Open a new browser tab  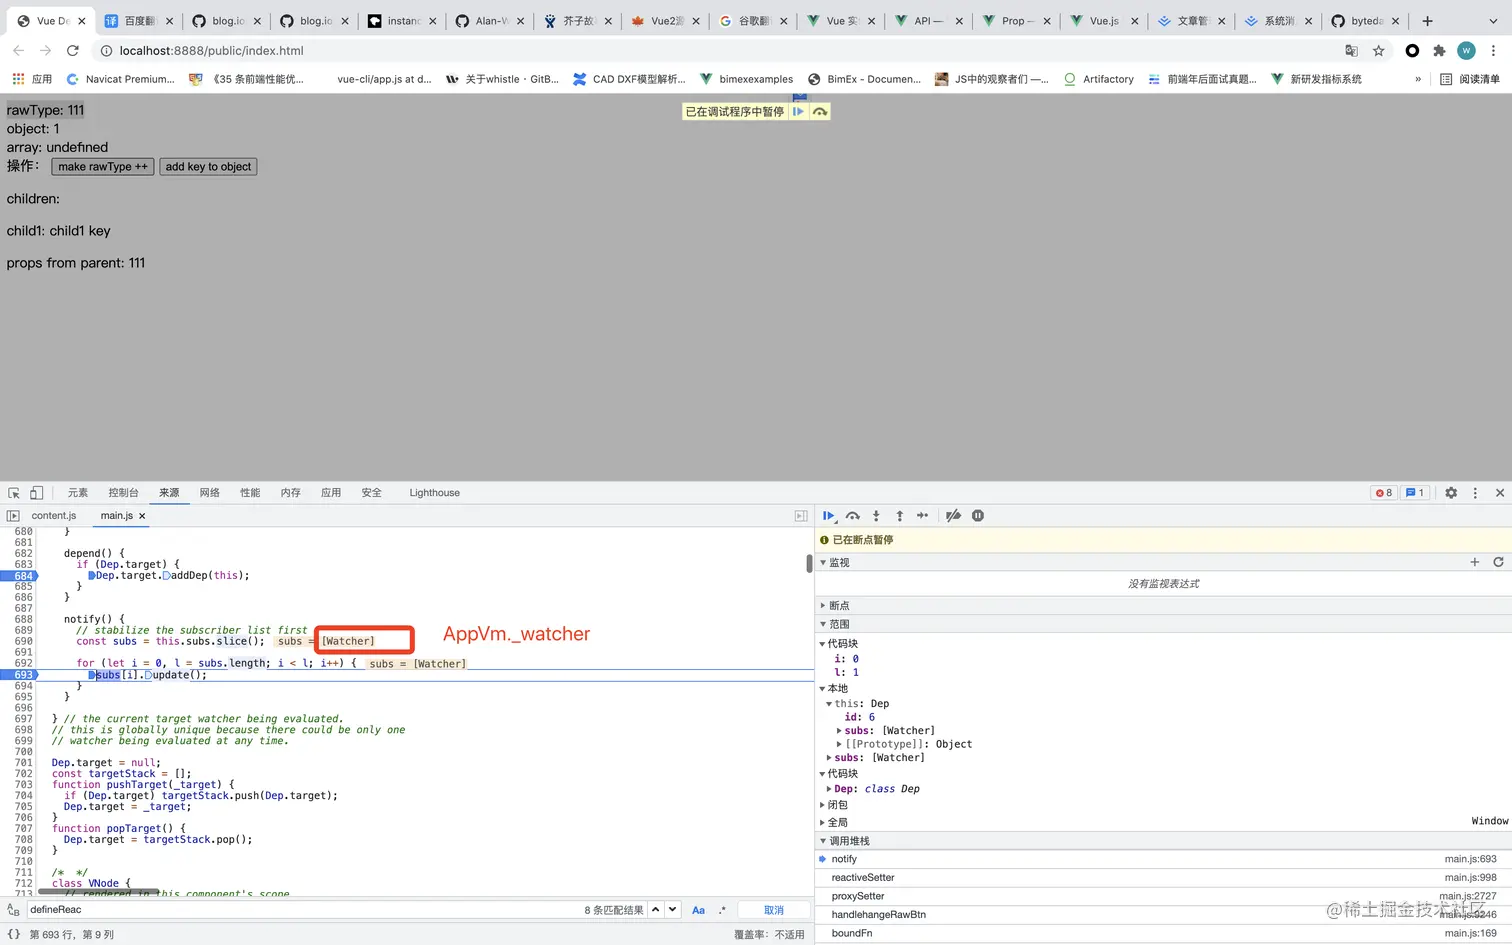click(1427, 20)
